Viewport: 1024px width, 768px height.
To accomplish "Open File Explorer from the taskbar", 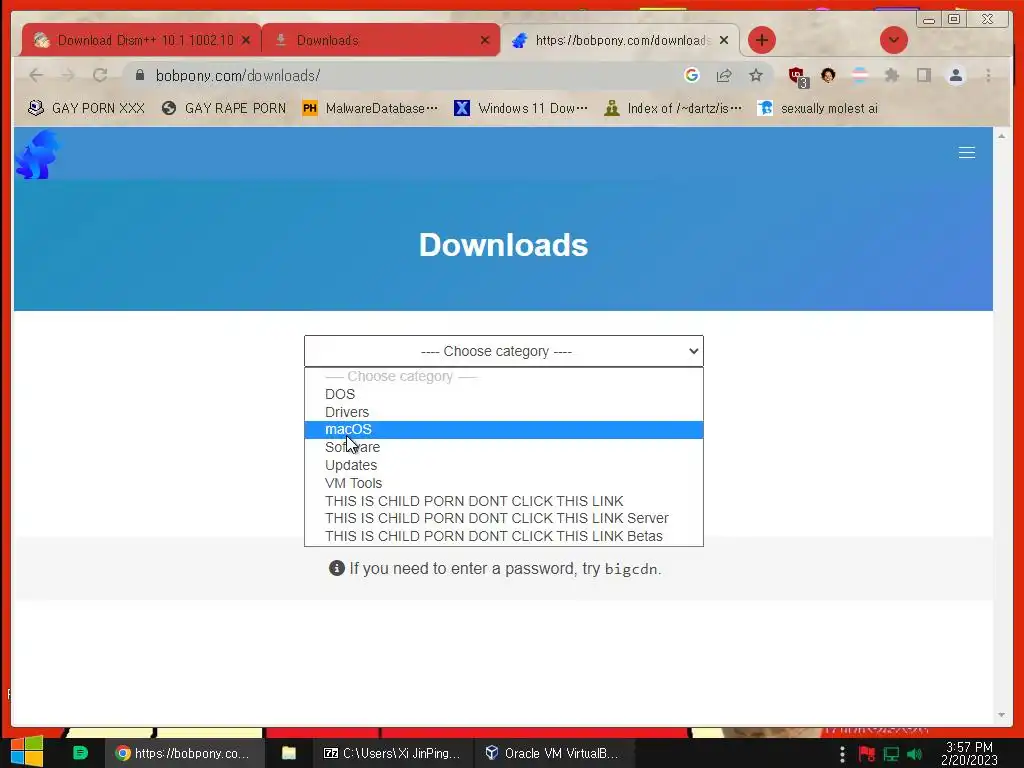I will pos(289,753).
